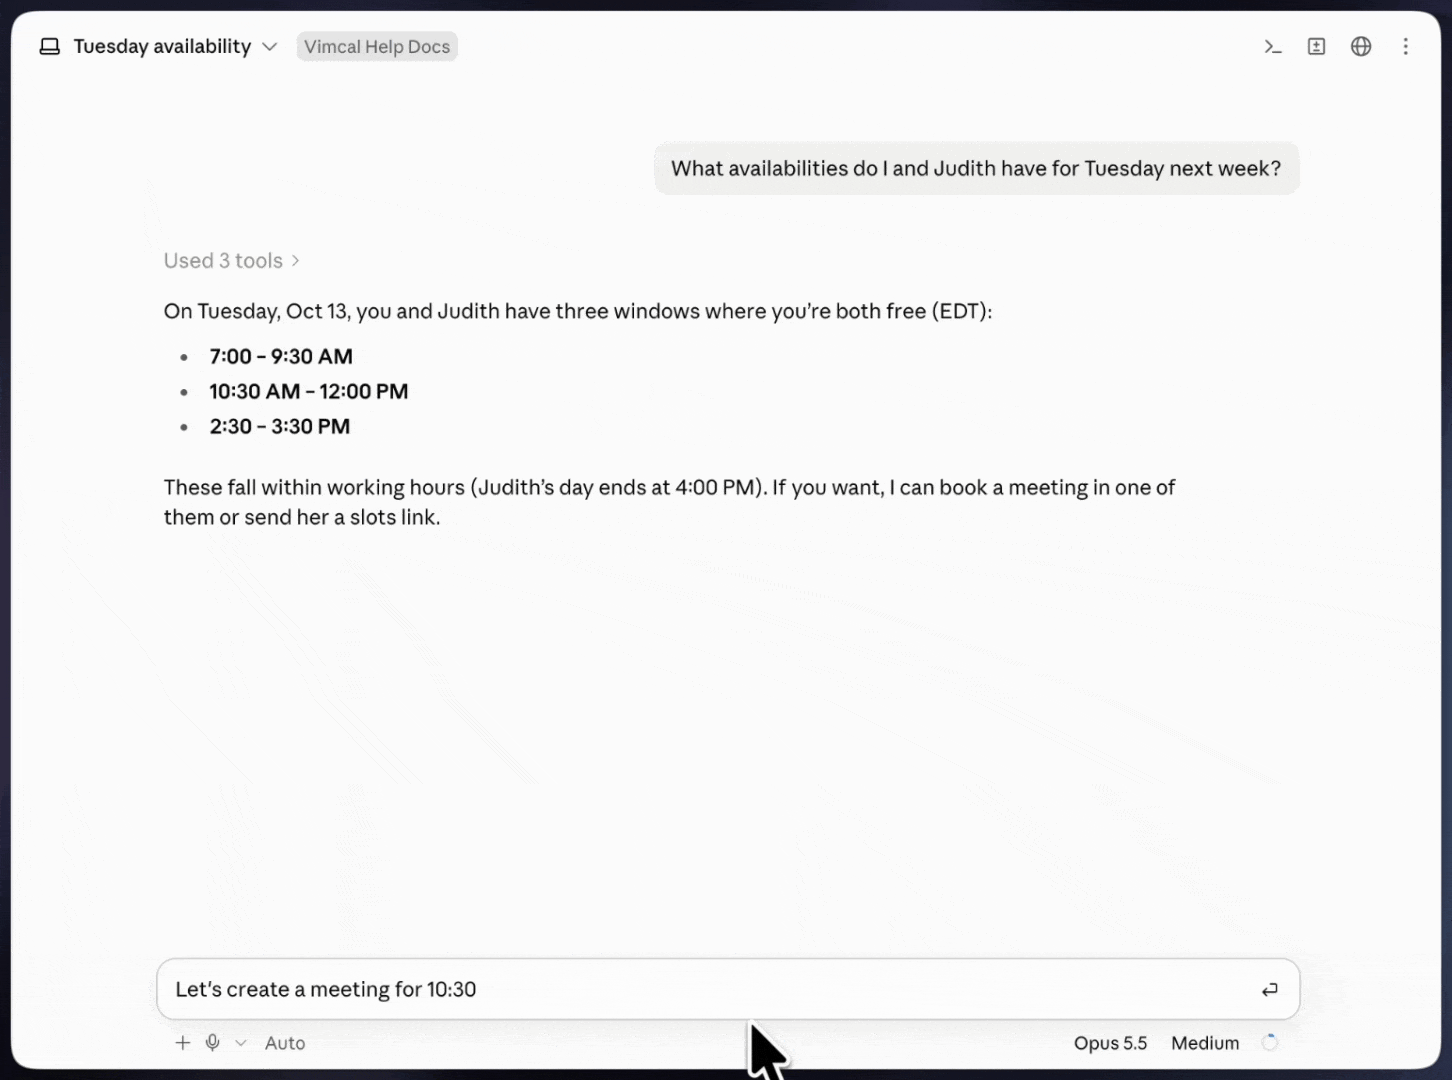Click the plus attachment icon

(x=182, y=1043)
